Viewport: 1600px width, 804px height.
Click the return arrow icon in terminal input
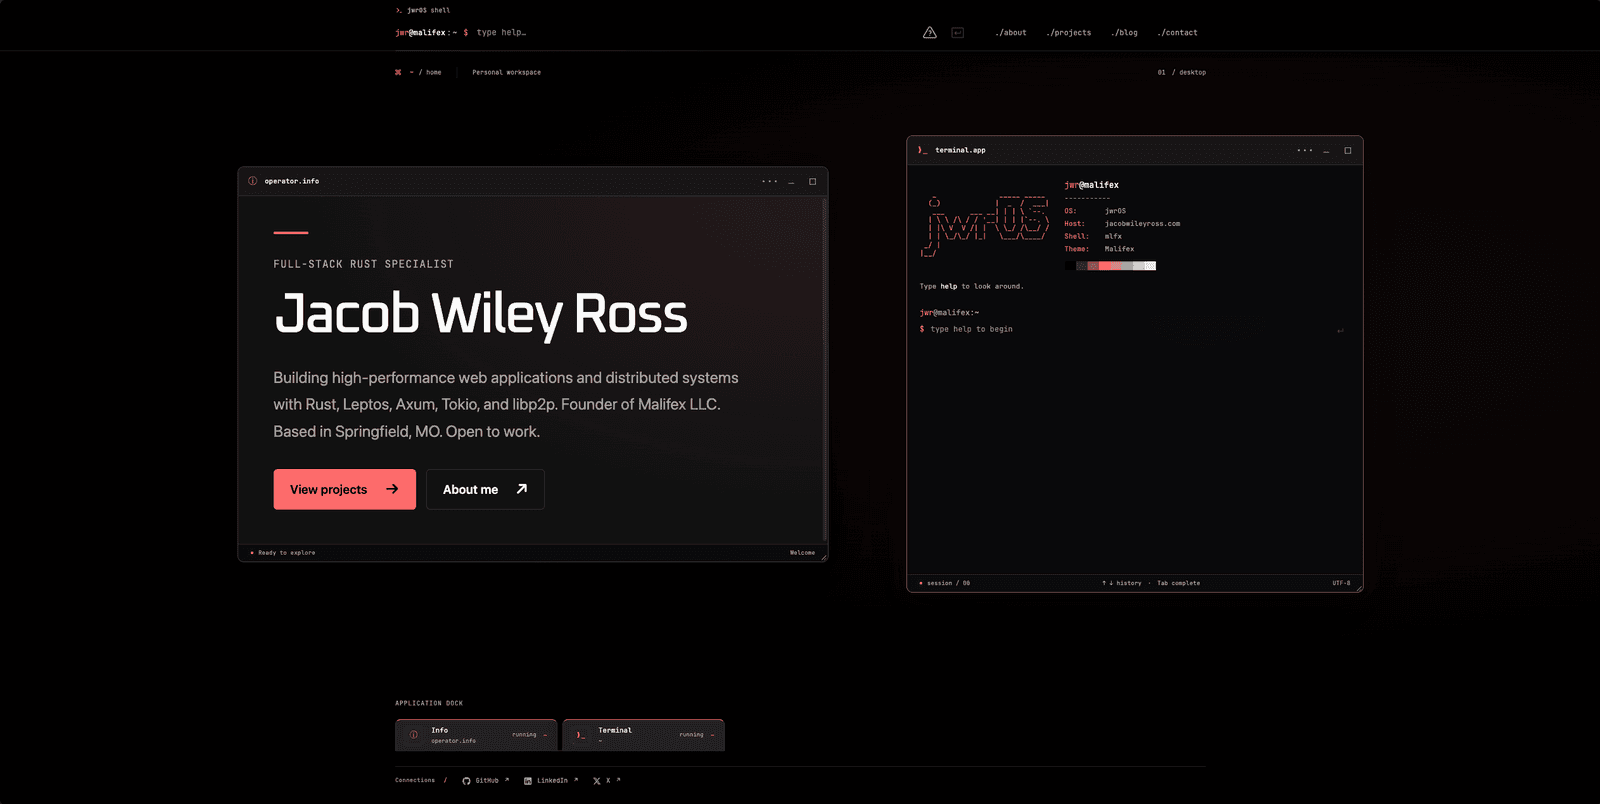pyautogui.click(x=1340, y=330)
